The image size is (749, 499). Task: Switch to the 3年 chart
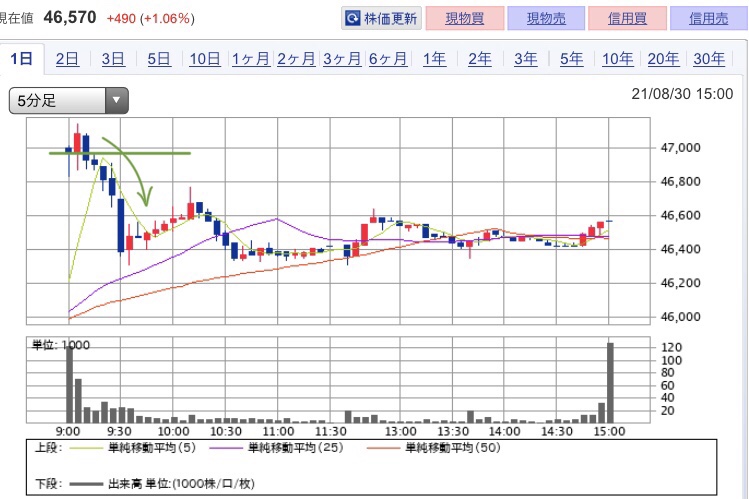click(x=526, y=59)
